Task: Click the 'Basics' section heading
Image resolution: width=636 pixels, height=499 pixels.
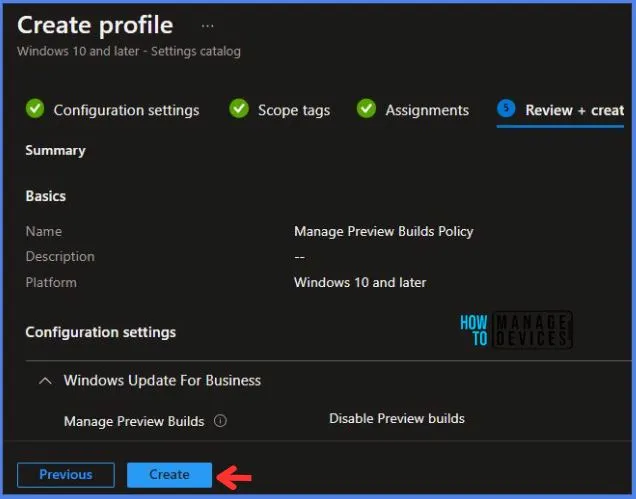Action: coord(45,196)
